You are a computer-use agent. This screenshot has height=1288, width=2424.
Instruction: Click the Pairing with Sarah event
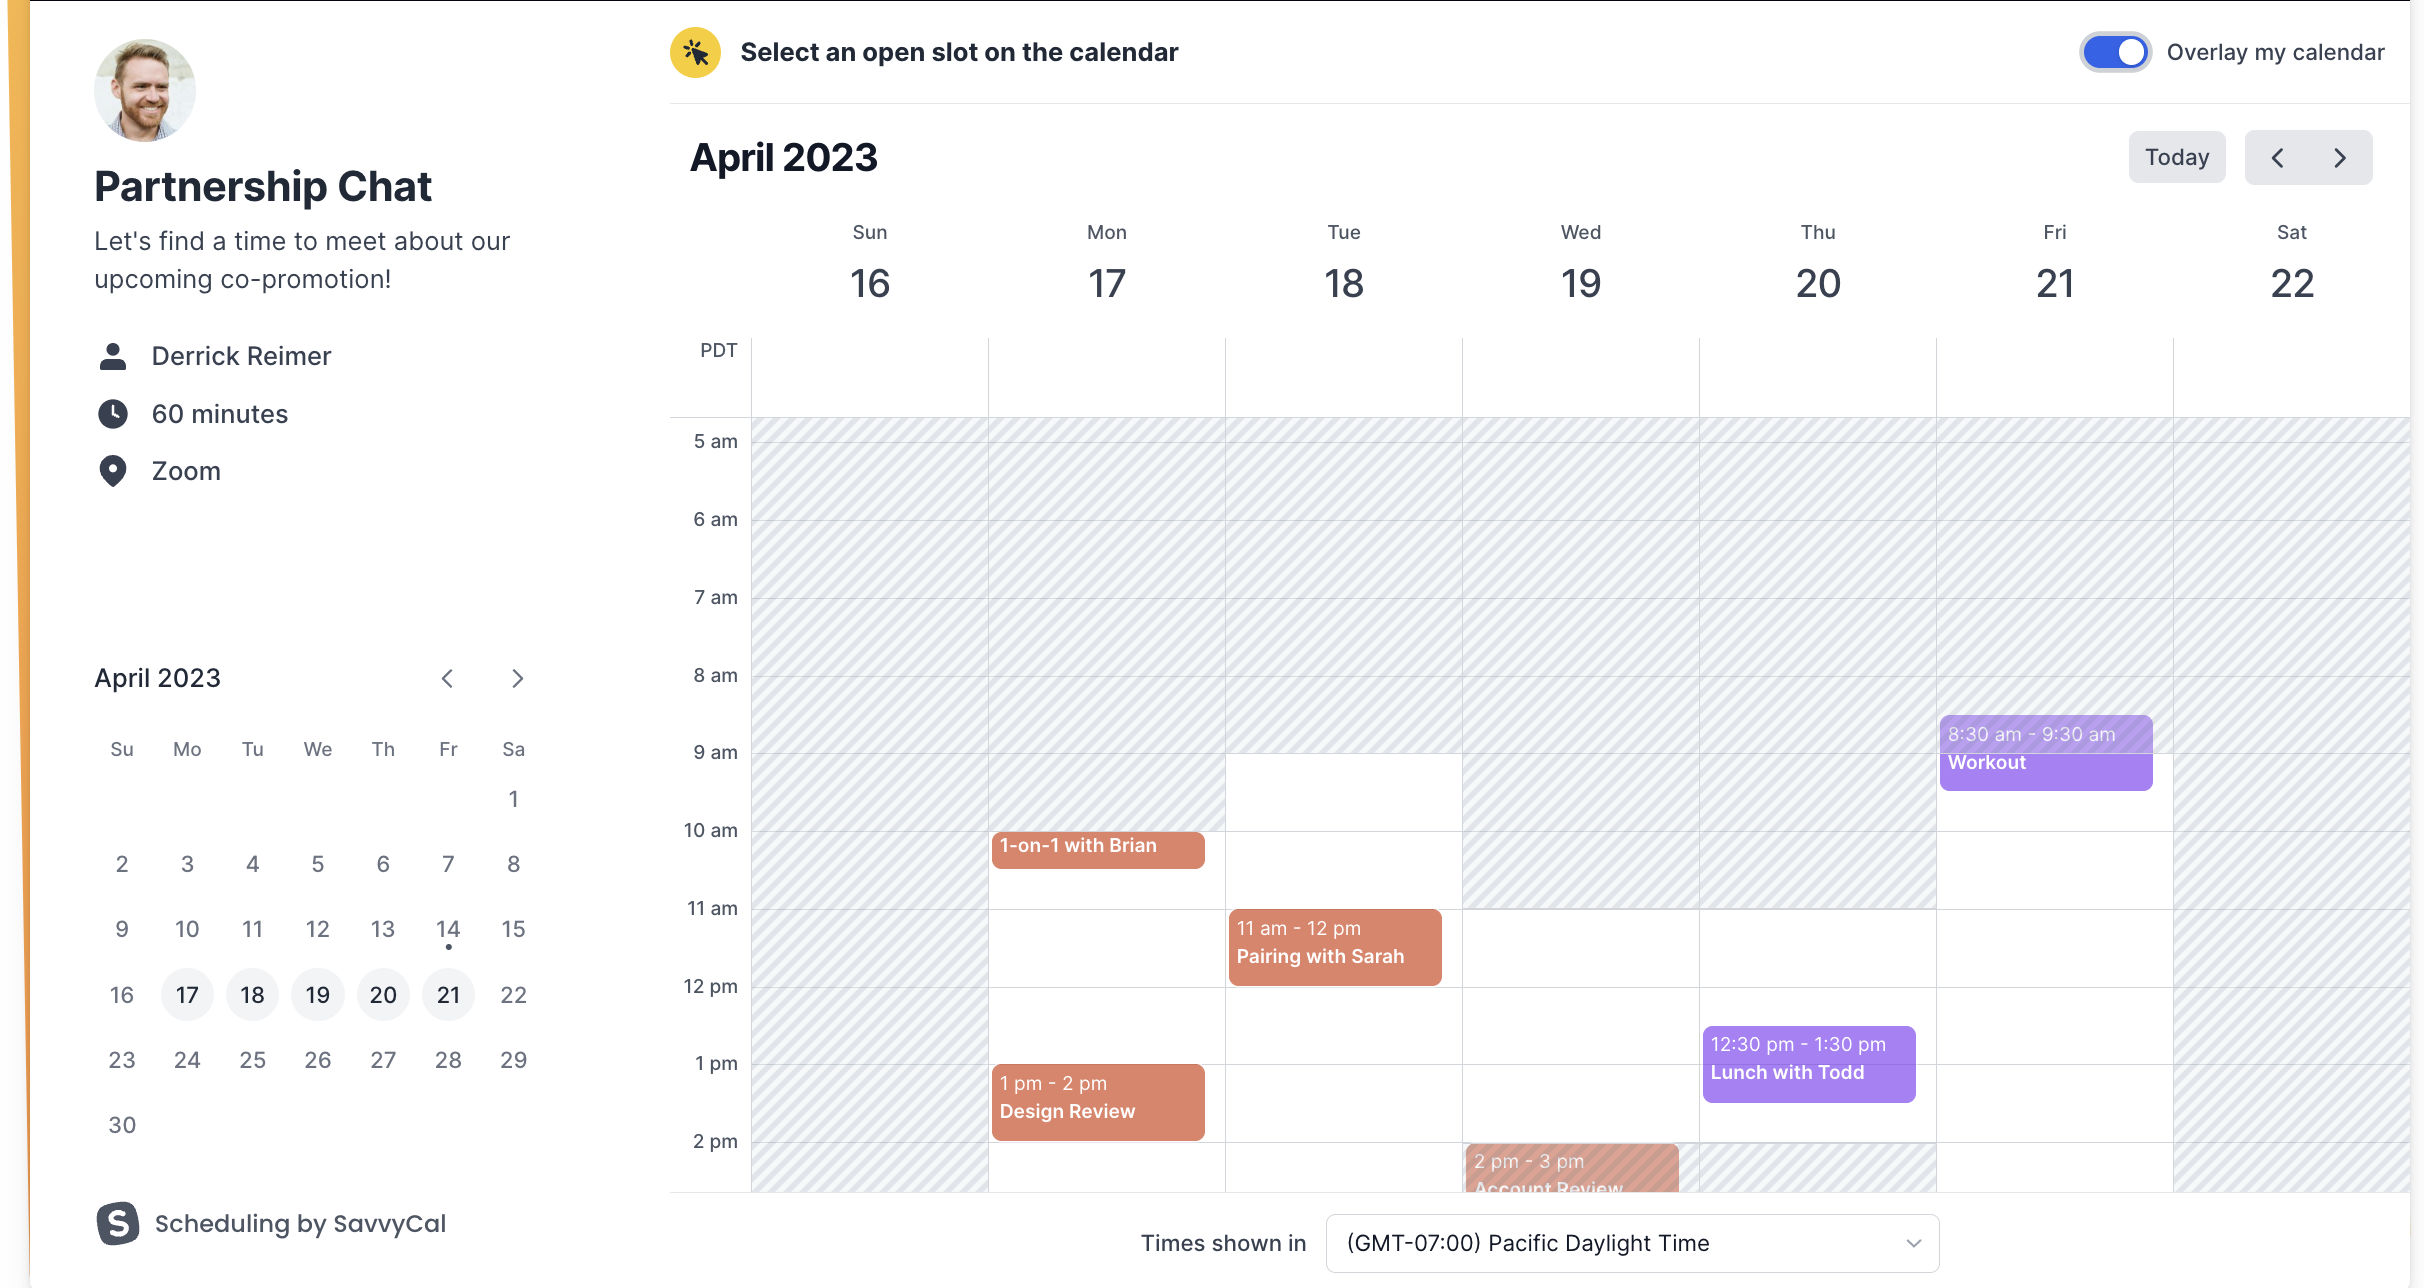point(1334,946)
